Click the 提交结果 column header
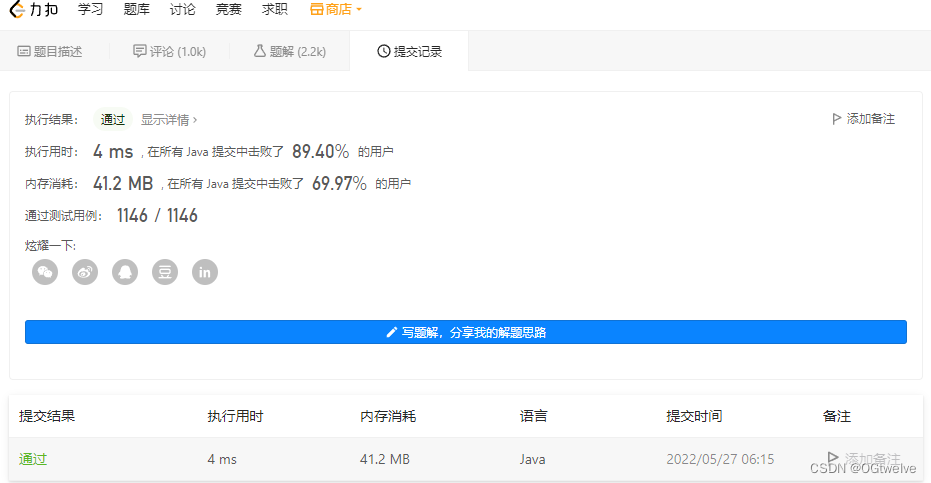This screenshot has width=931, height=483. [x=47, y=416]
